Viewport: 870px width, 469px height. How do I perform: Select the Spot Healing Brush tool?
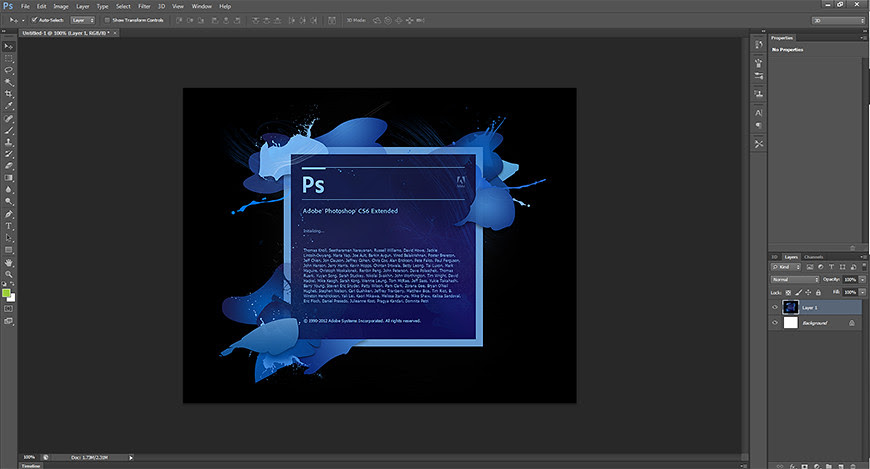coord(8,119)
